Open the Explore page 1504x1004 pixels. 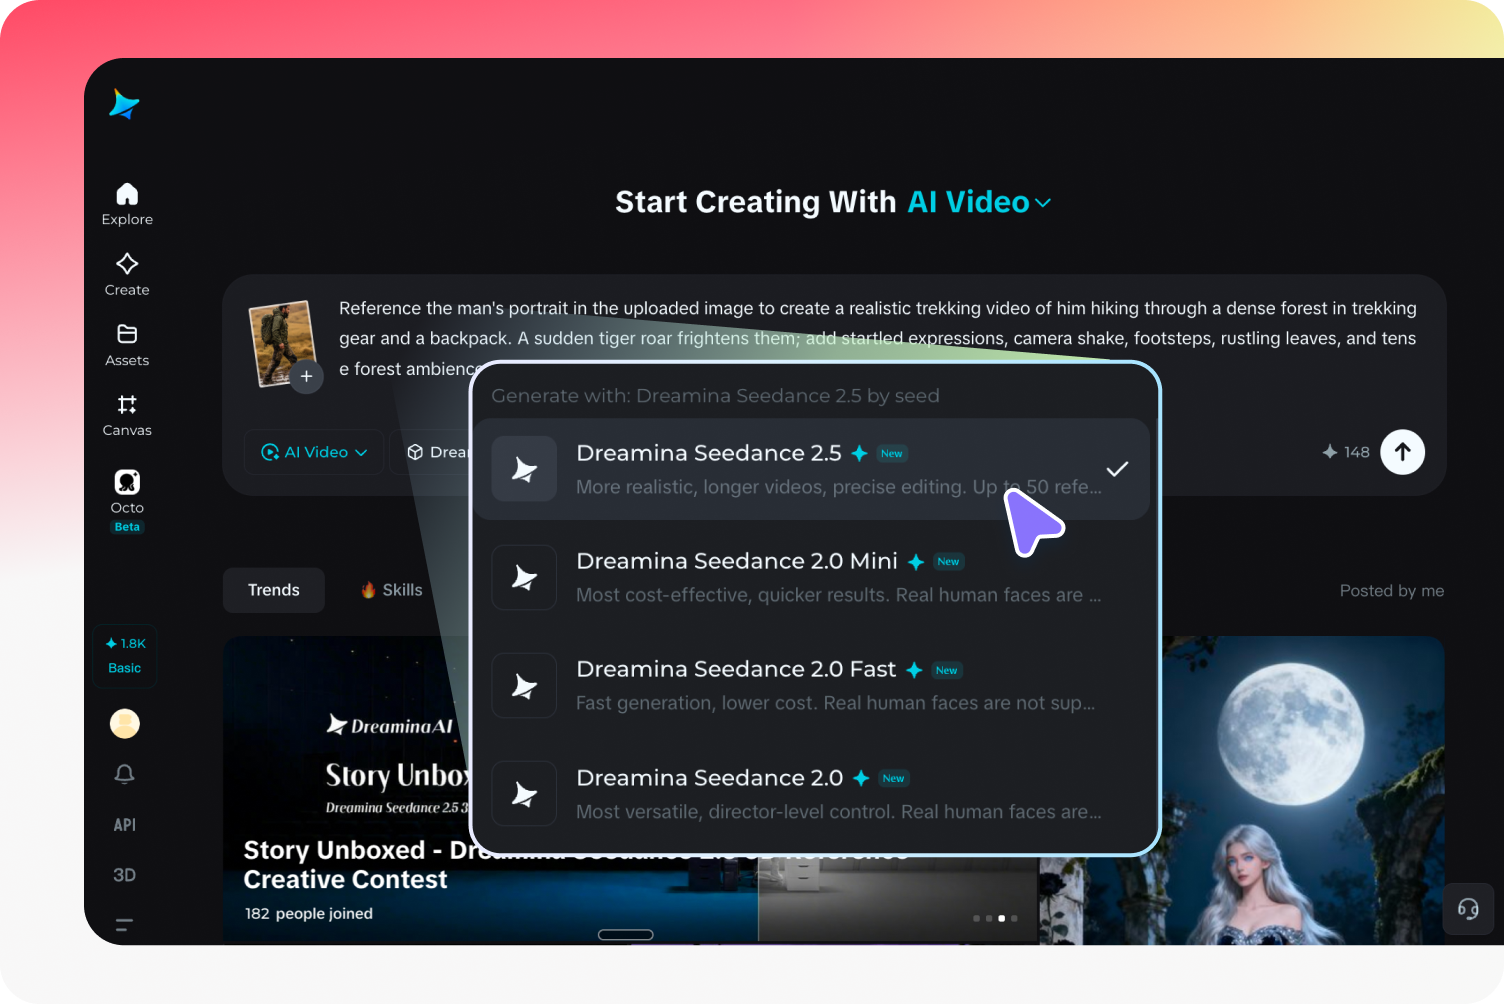click(127, 205)
